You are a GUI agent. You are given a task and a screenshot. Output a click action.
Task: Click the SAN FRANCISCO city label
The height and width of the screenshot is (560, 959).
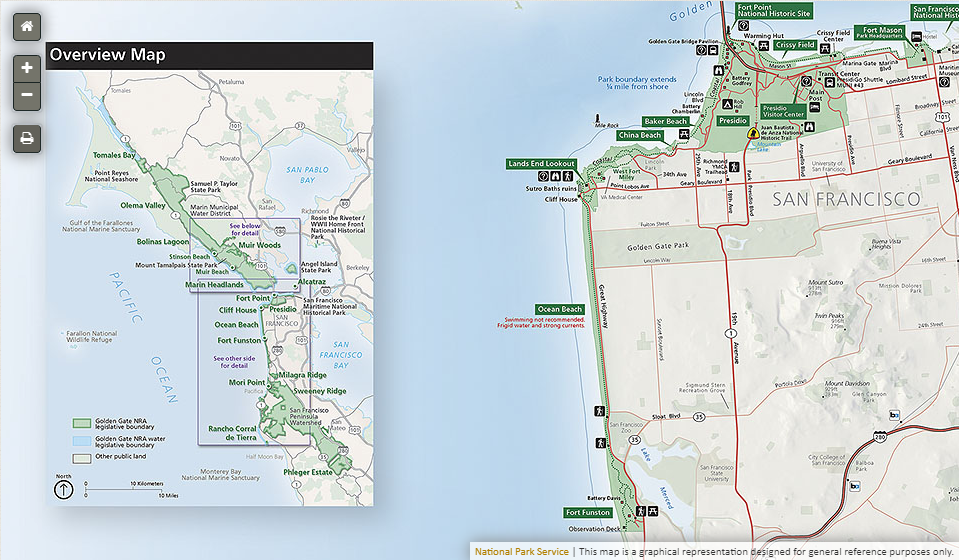[x=846, y=199]
